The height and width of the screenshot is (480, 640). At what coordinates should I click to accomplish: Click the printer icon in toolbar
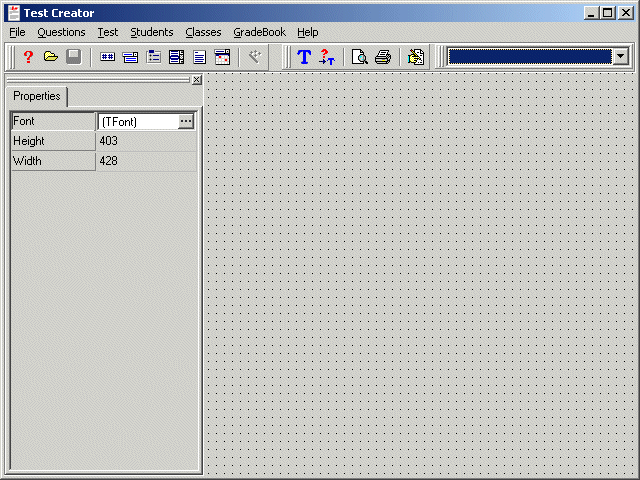tap(382, 57)
